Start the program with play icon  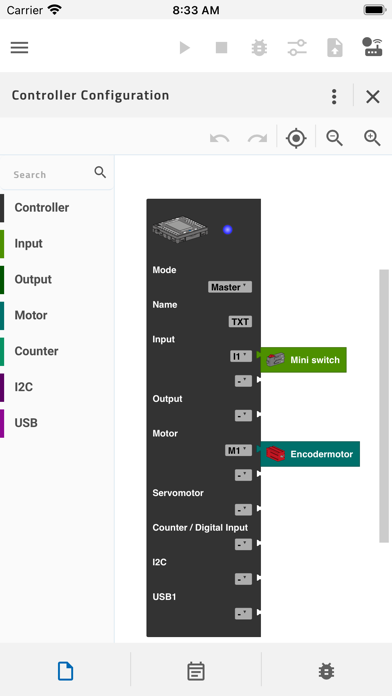185,47
